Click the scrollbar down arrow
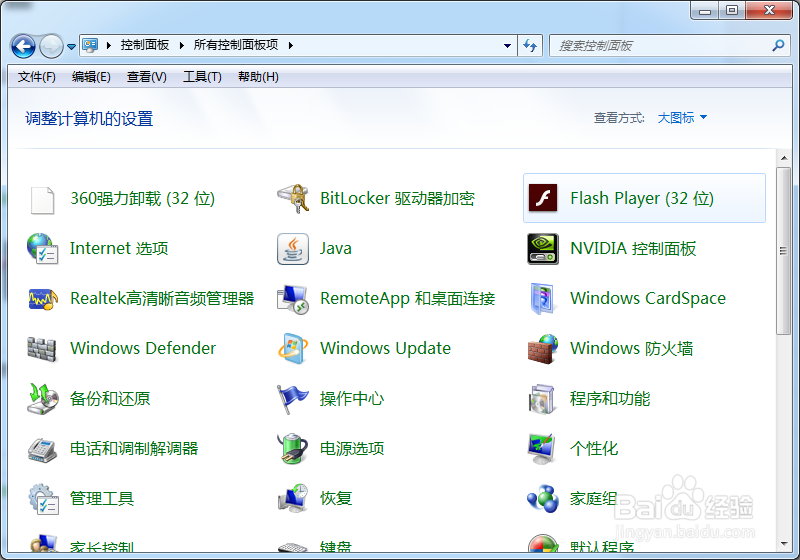The image size is (800, 560). [x=784, y=544]
